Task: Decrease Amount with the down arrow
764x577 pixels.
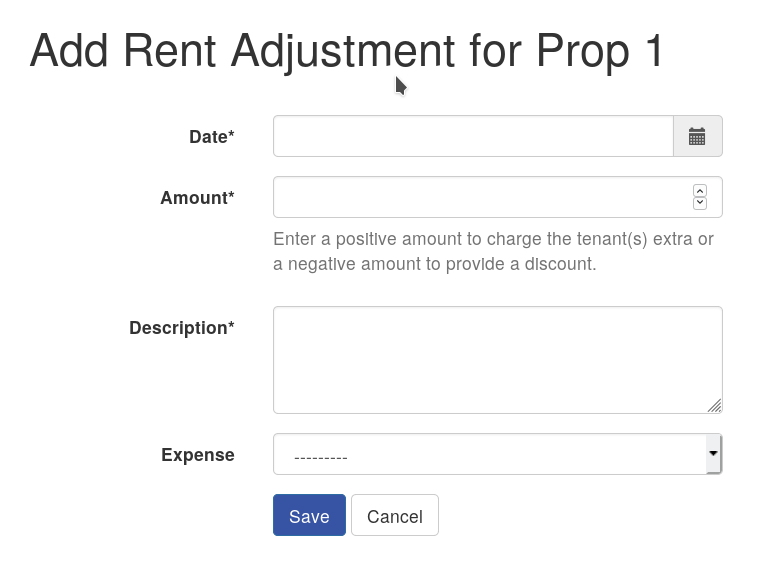Action: tap(700, 203)
